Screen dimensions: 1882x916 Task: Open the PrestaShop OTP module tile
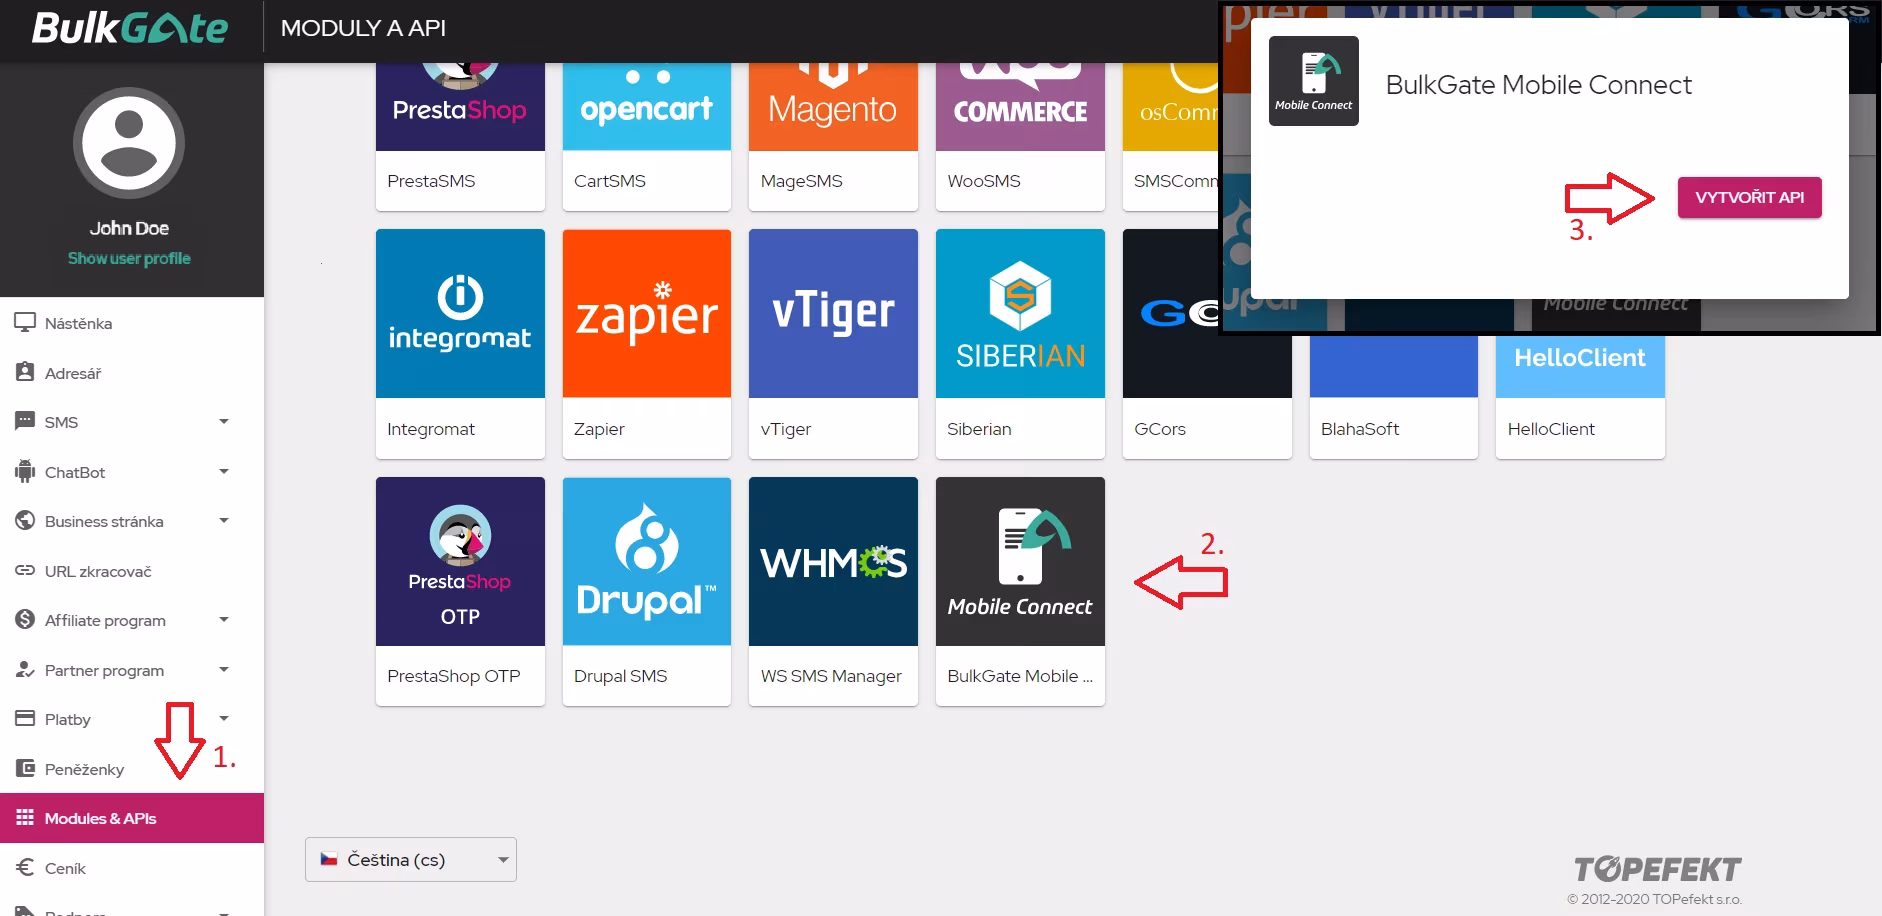point(460,591)
